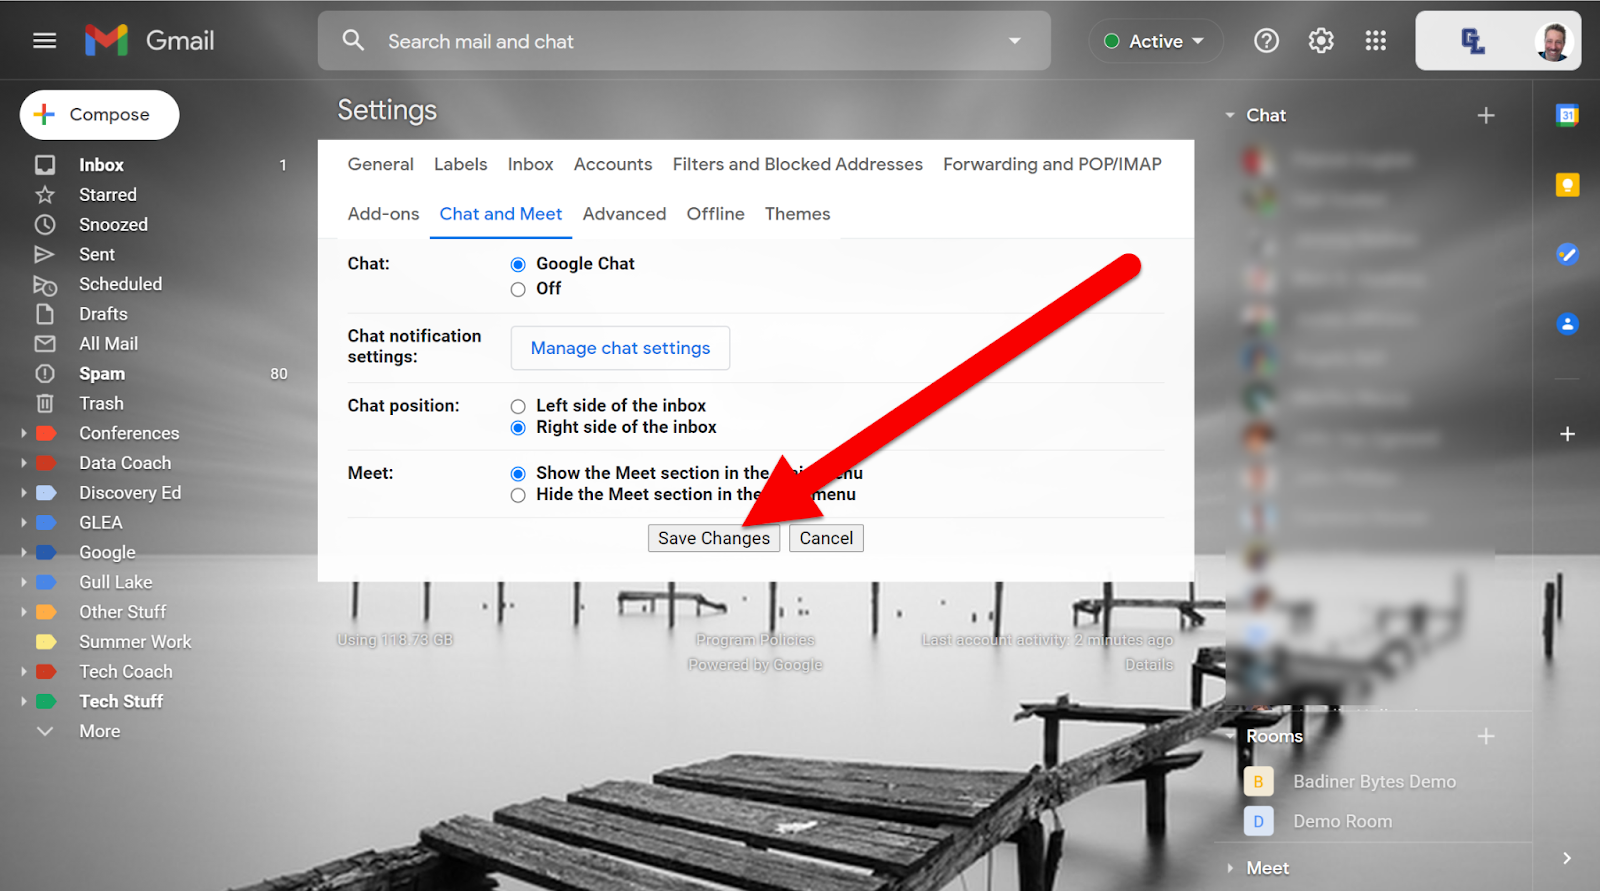Click the Snoozed clock icon
This screenshot has width=1600, height=891.
(45, 225)
